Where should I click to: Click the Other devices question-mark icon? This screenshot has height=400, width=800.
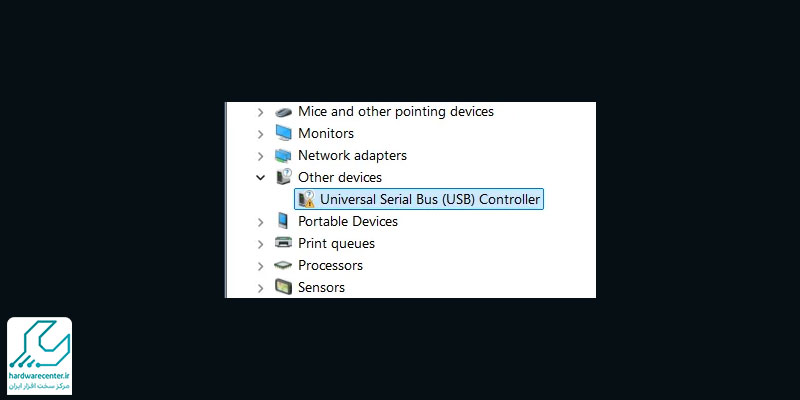[x=284, y=177]
